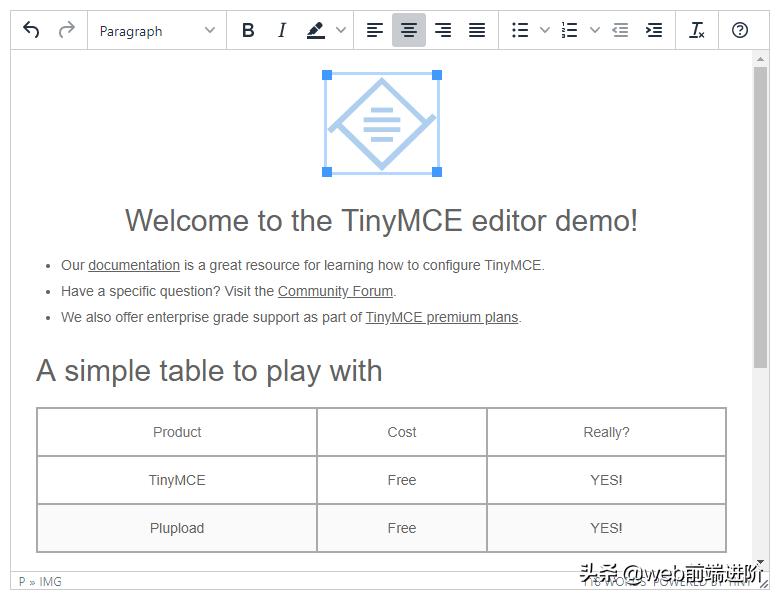
Task: Open the documentation link
Action: tap(134, 265)
